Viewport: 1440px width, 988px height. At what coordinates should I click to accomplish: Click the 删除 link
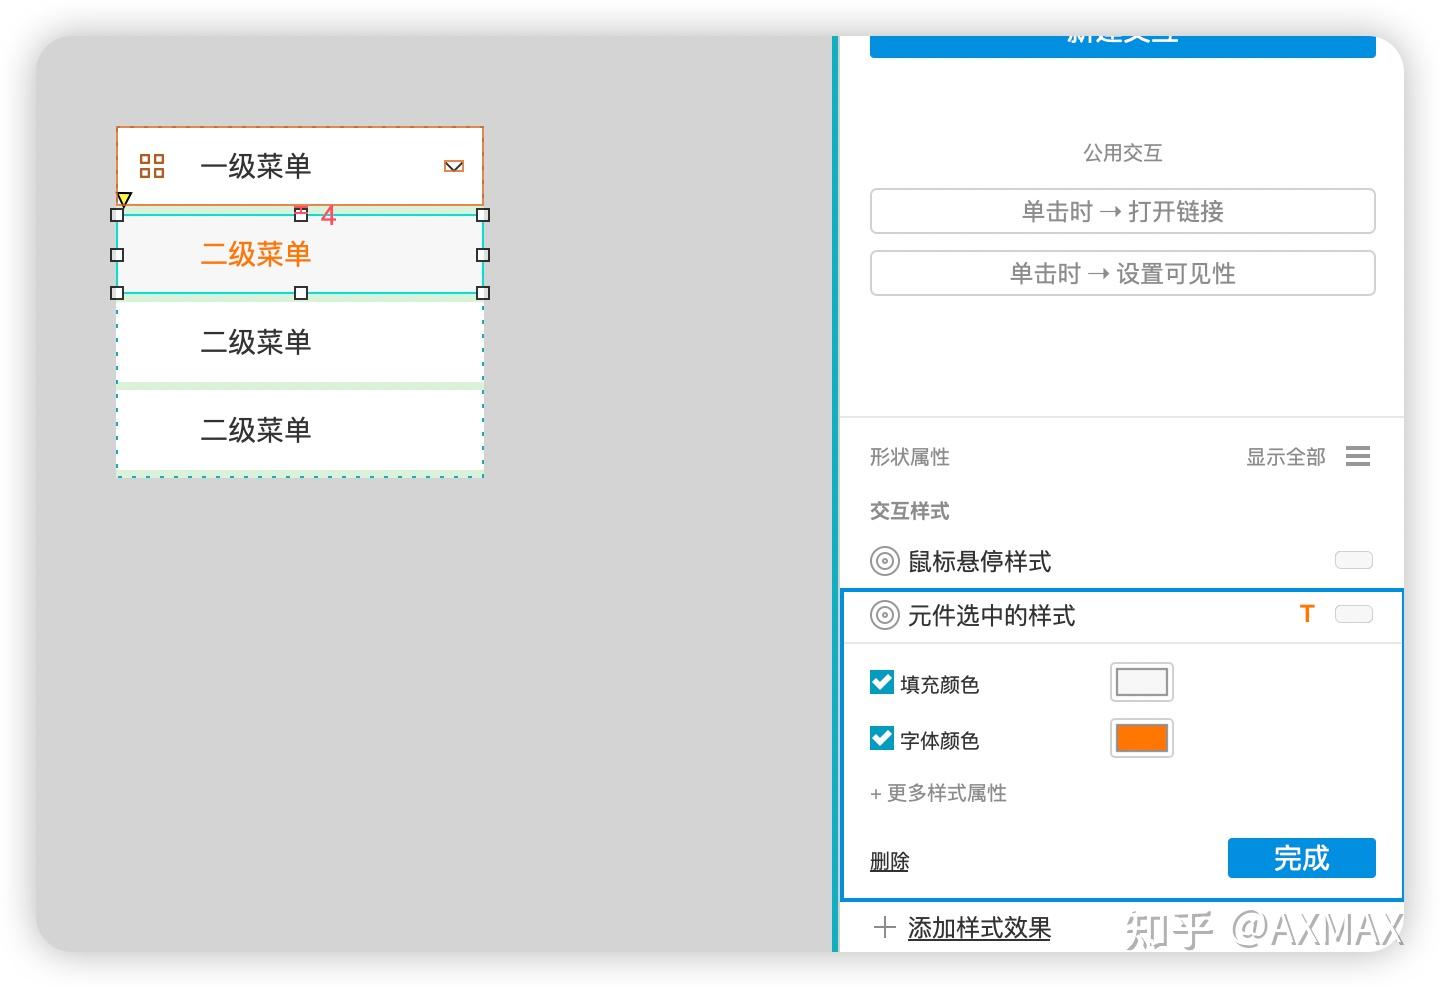pyautogui.click(x=889, y=861)
